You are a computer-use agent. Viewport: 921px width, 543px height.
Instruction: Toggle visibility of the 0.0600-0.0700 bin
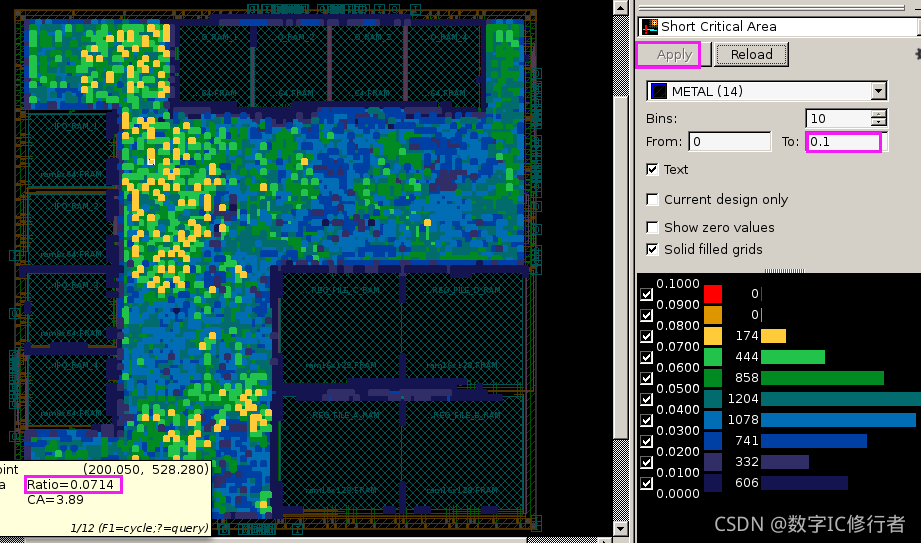pos(647,357)
